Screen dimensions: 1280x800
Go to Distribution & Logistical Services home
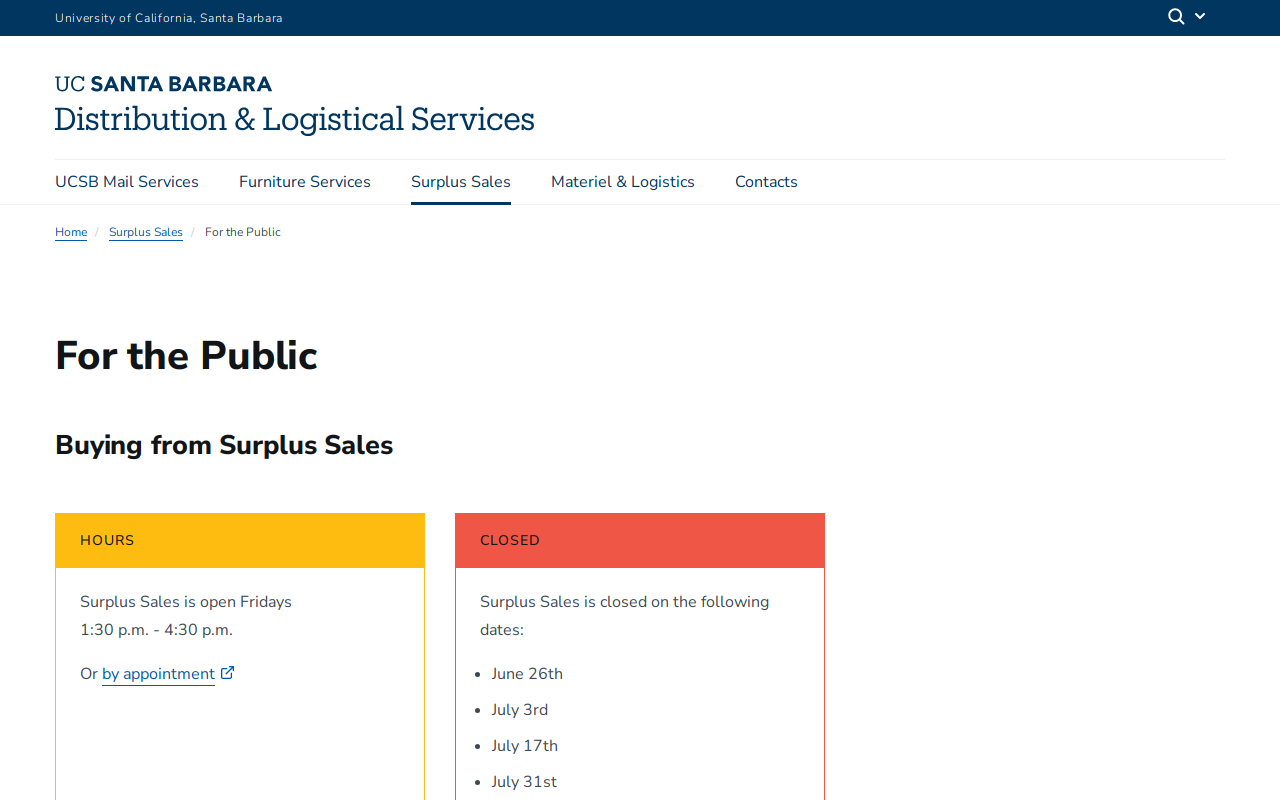click(294, 119)
